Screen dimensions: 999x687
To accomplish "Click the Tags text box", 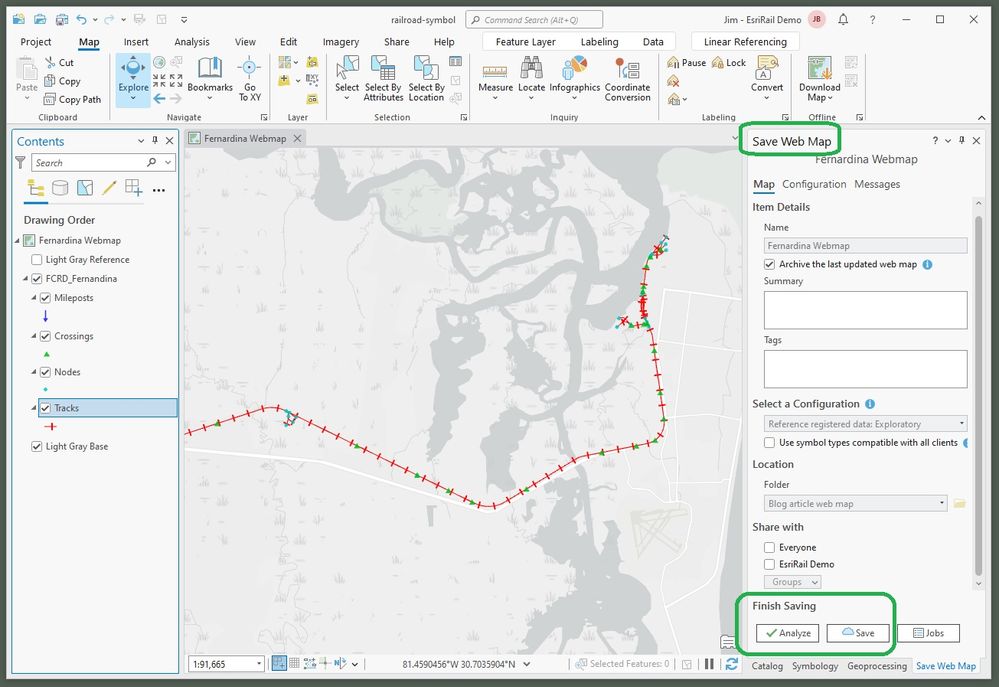I will tap(865, 369).
